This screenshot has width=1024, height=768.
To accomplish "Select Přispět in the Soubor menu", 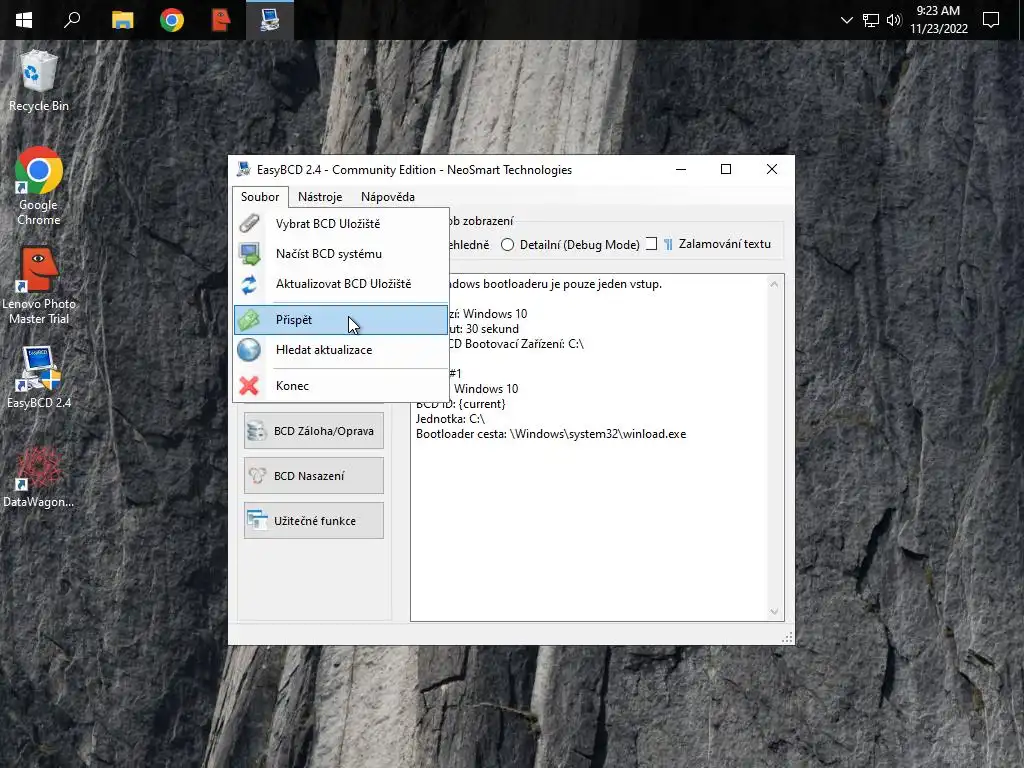I will point(341,320).
